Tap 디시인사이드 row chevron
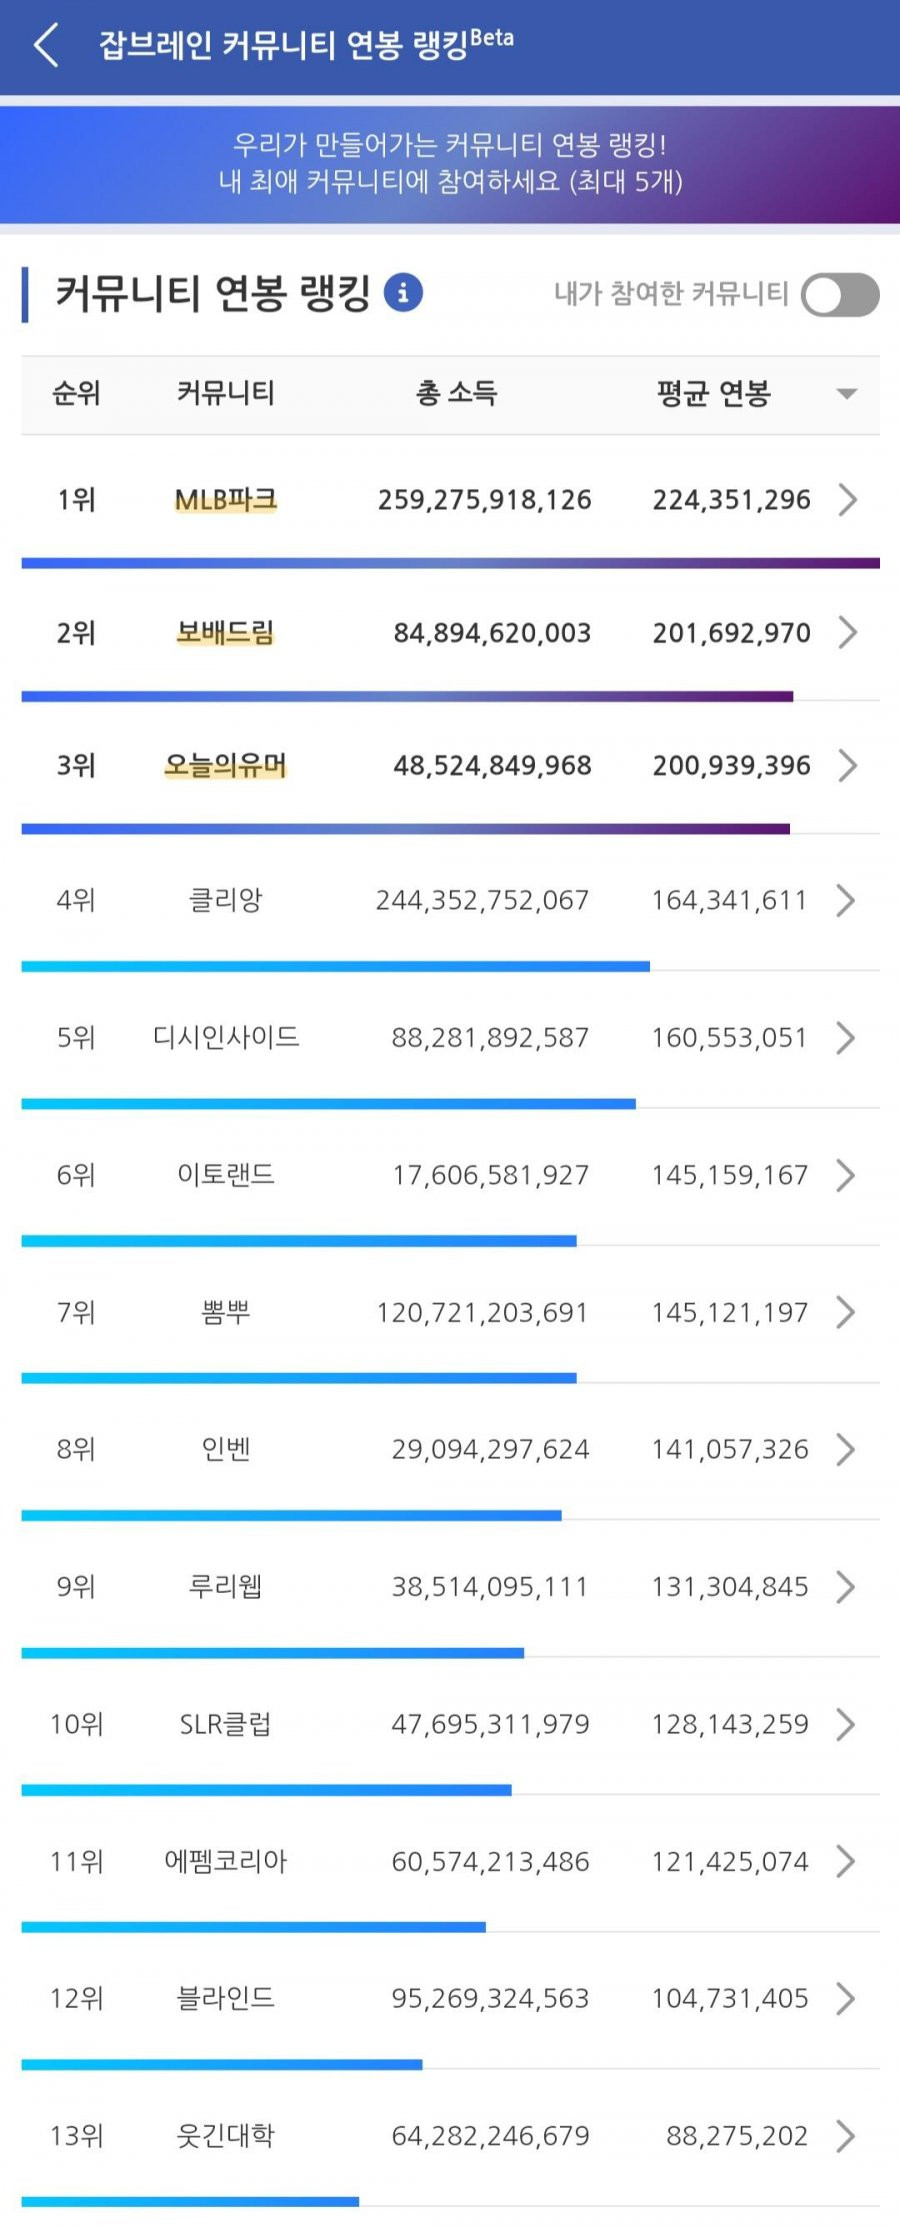This screenshot has height=2227, width=900. coord(845,1038)
